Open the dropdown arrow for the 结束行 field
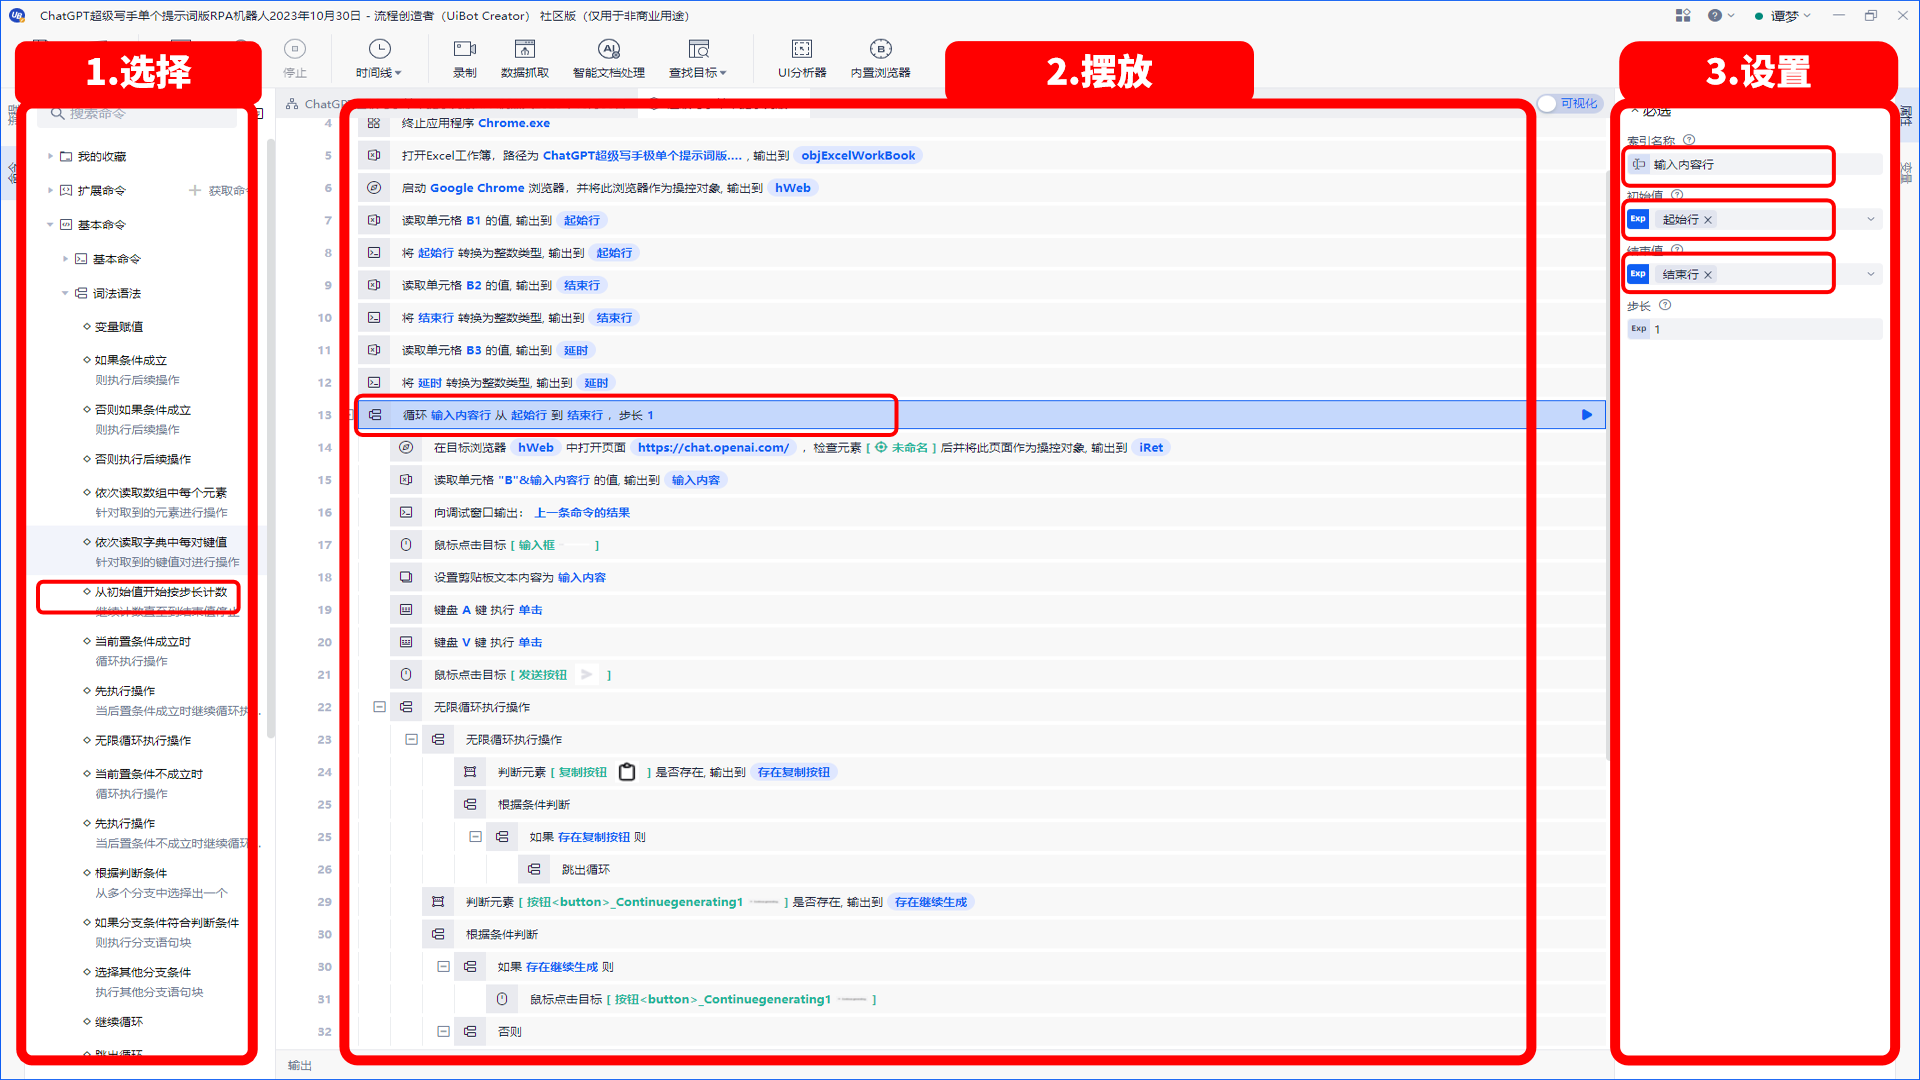Image resolution: width=1920 pixels, height=1080 pixels. 1871,274
